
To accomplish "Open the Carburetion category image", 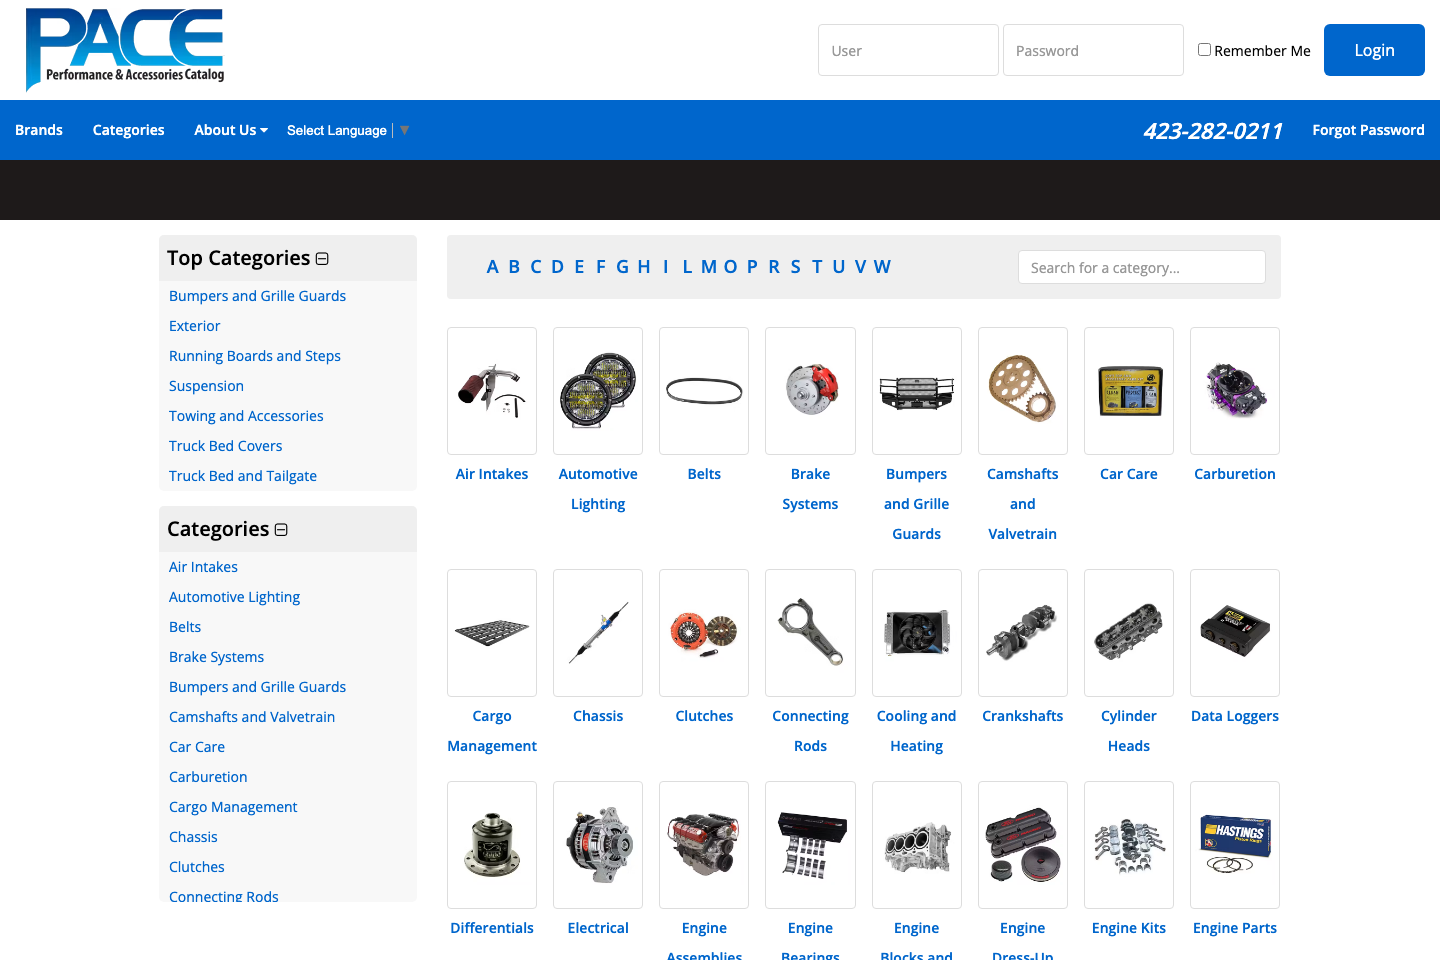I will (x=1235, y=391).
